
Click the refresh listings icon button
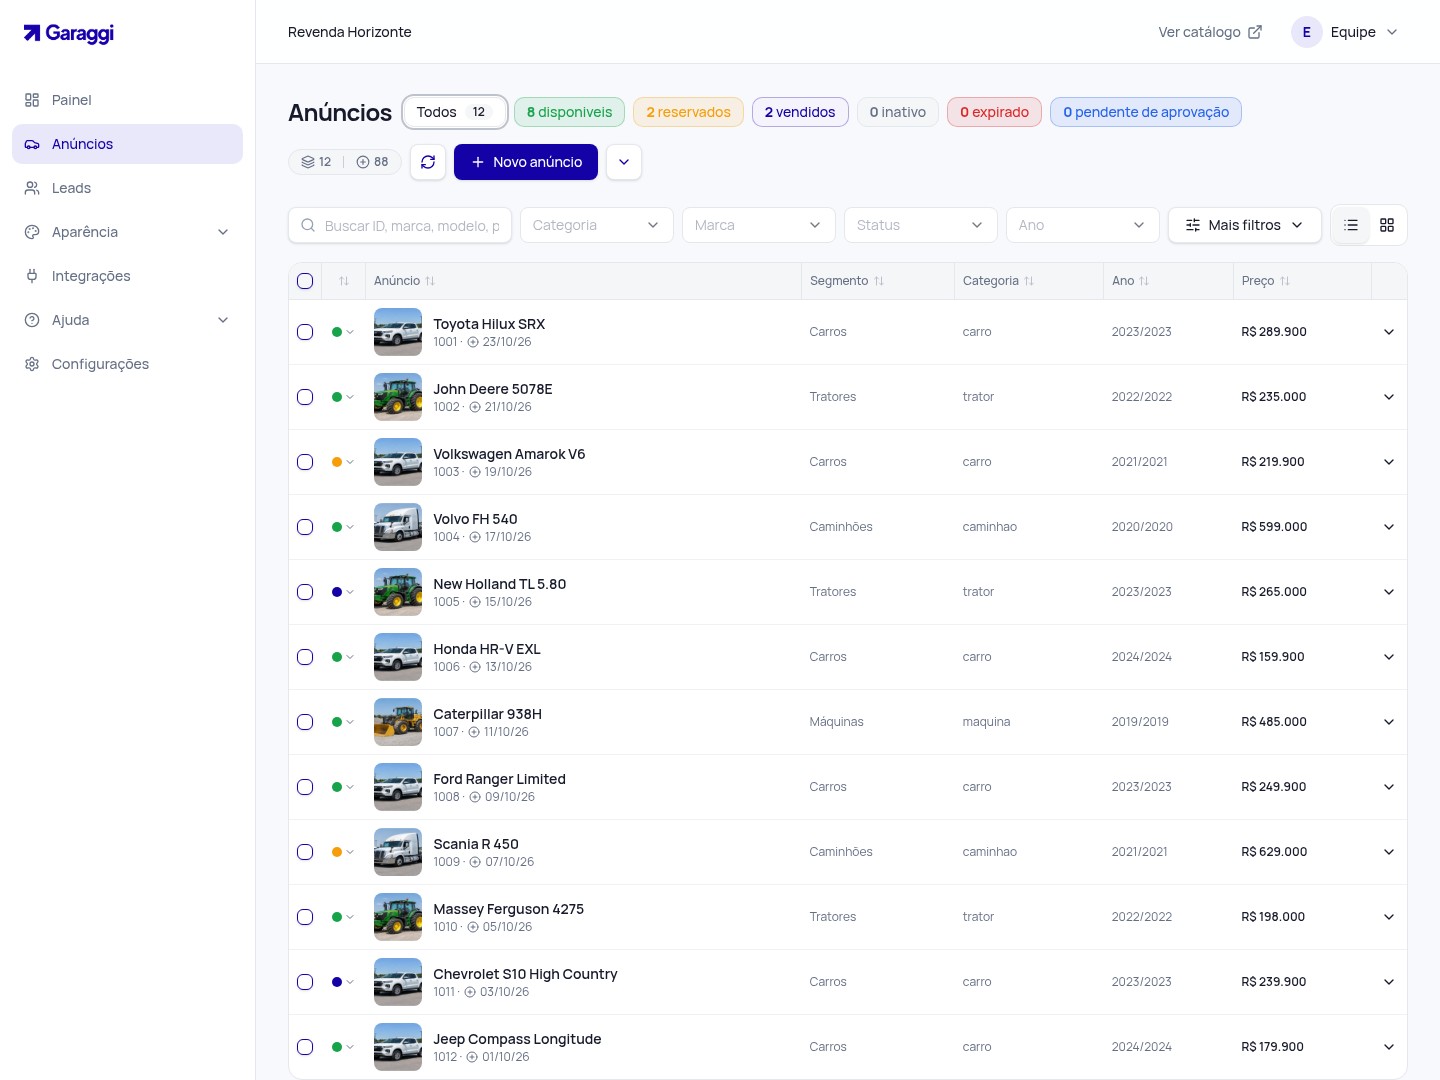tap(428, 162)
